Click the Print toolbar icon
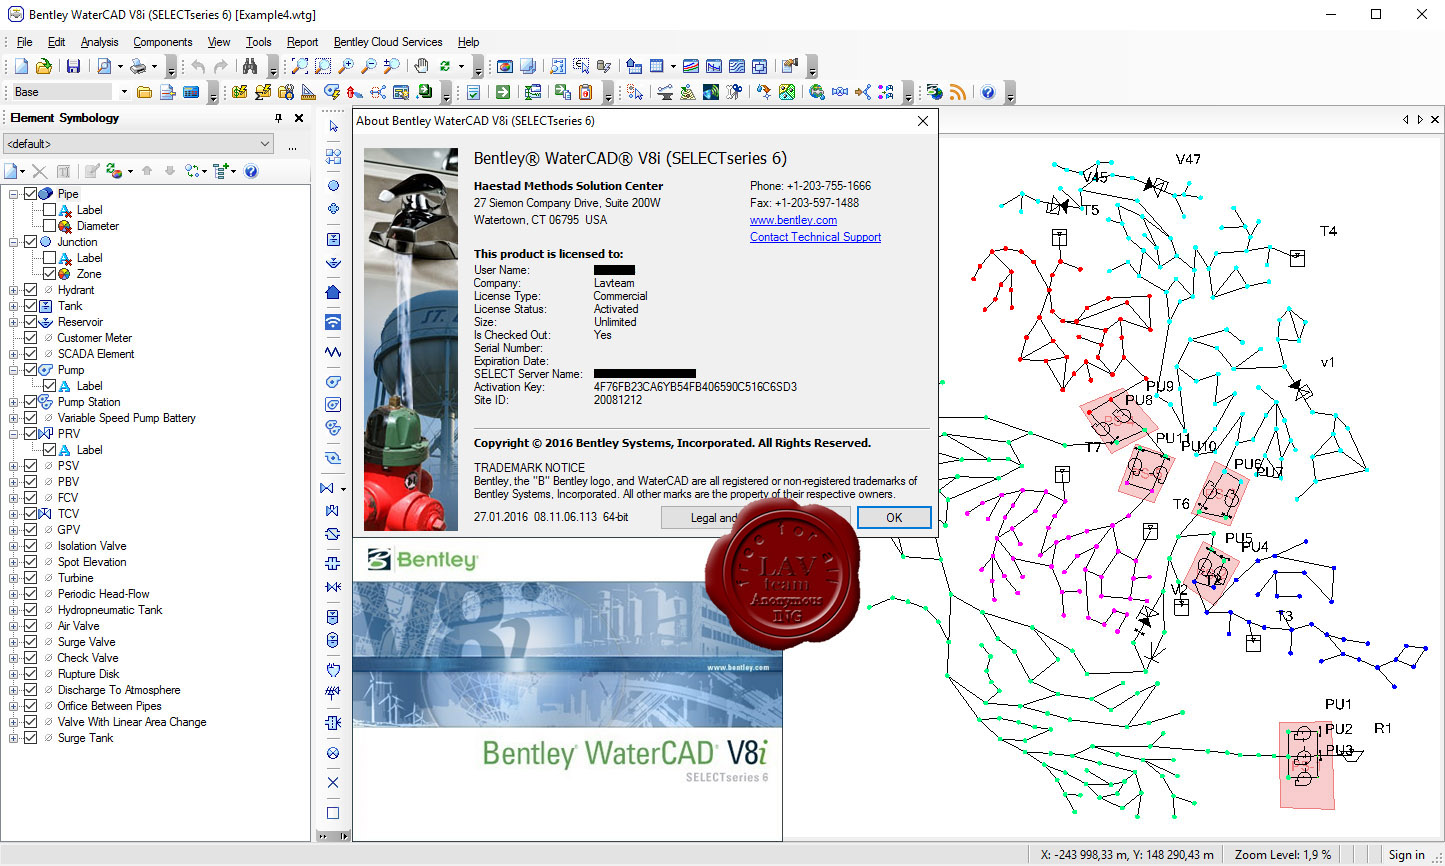Viewport: 1445px width, 866px height. 138,66
